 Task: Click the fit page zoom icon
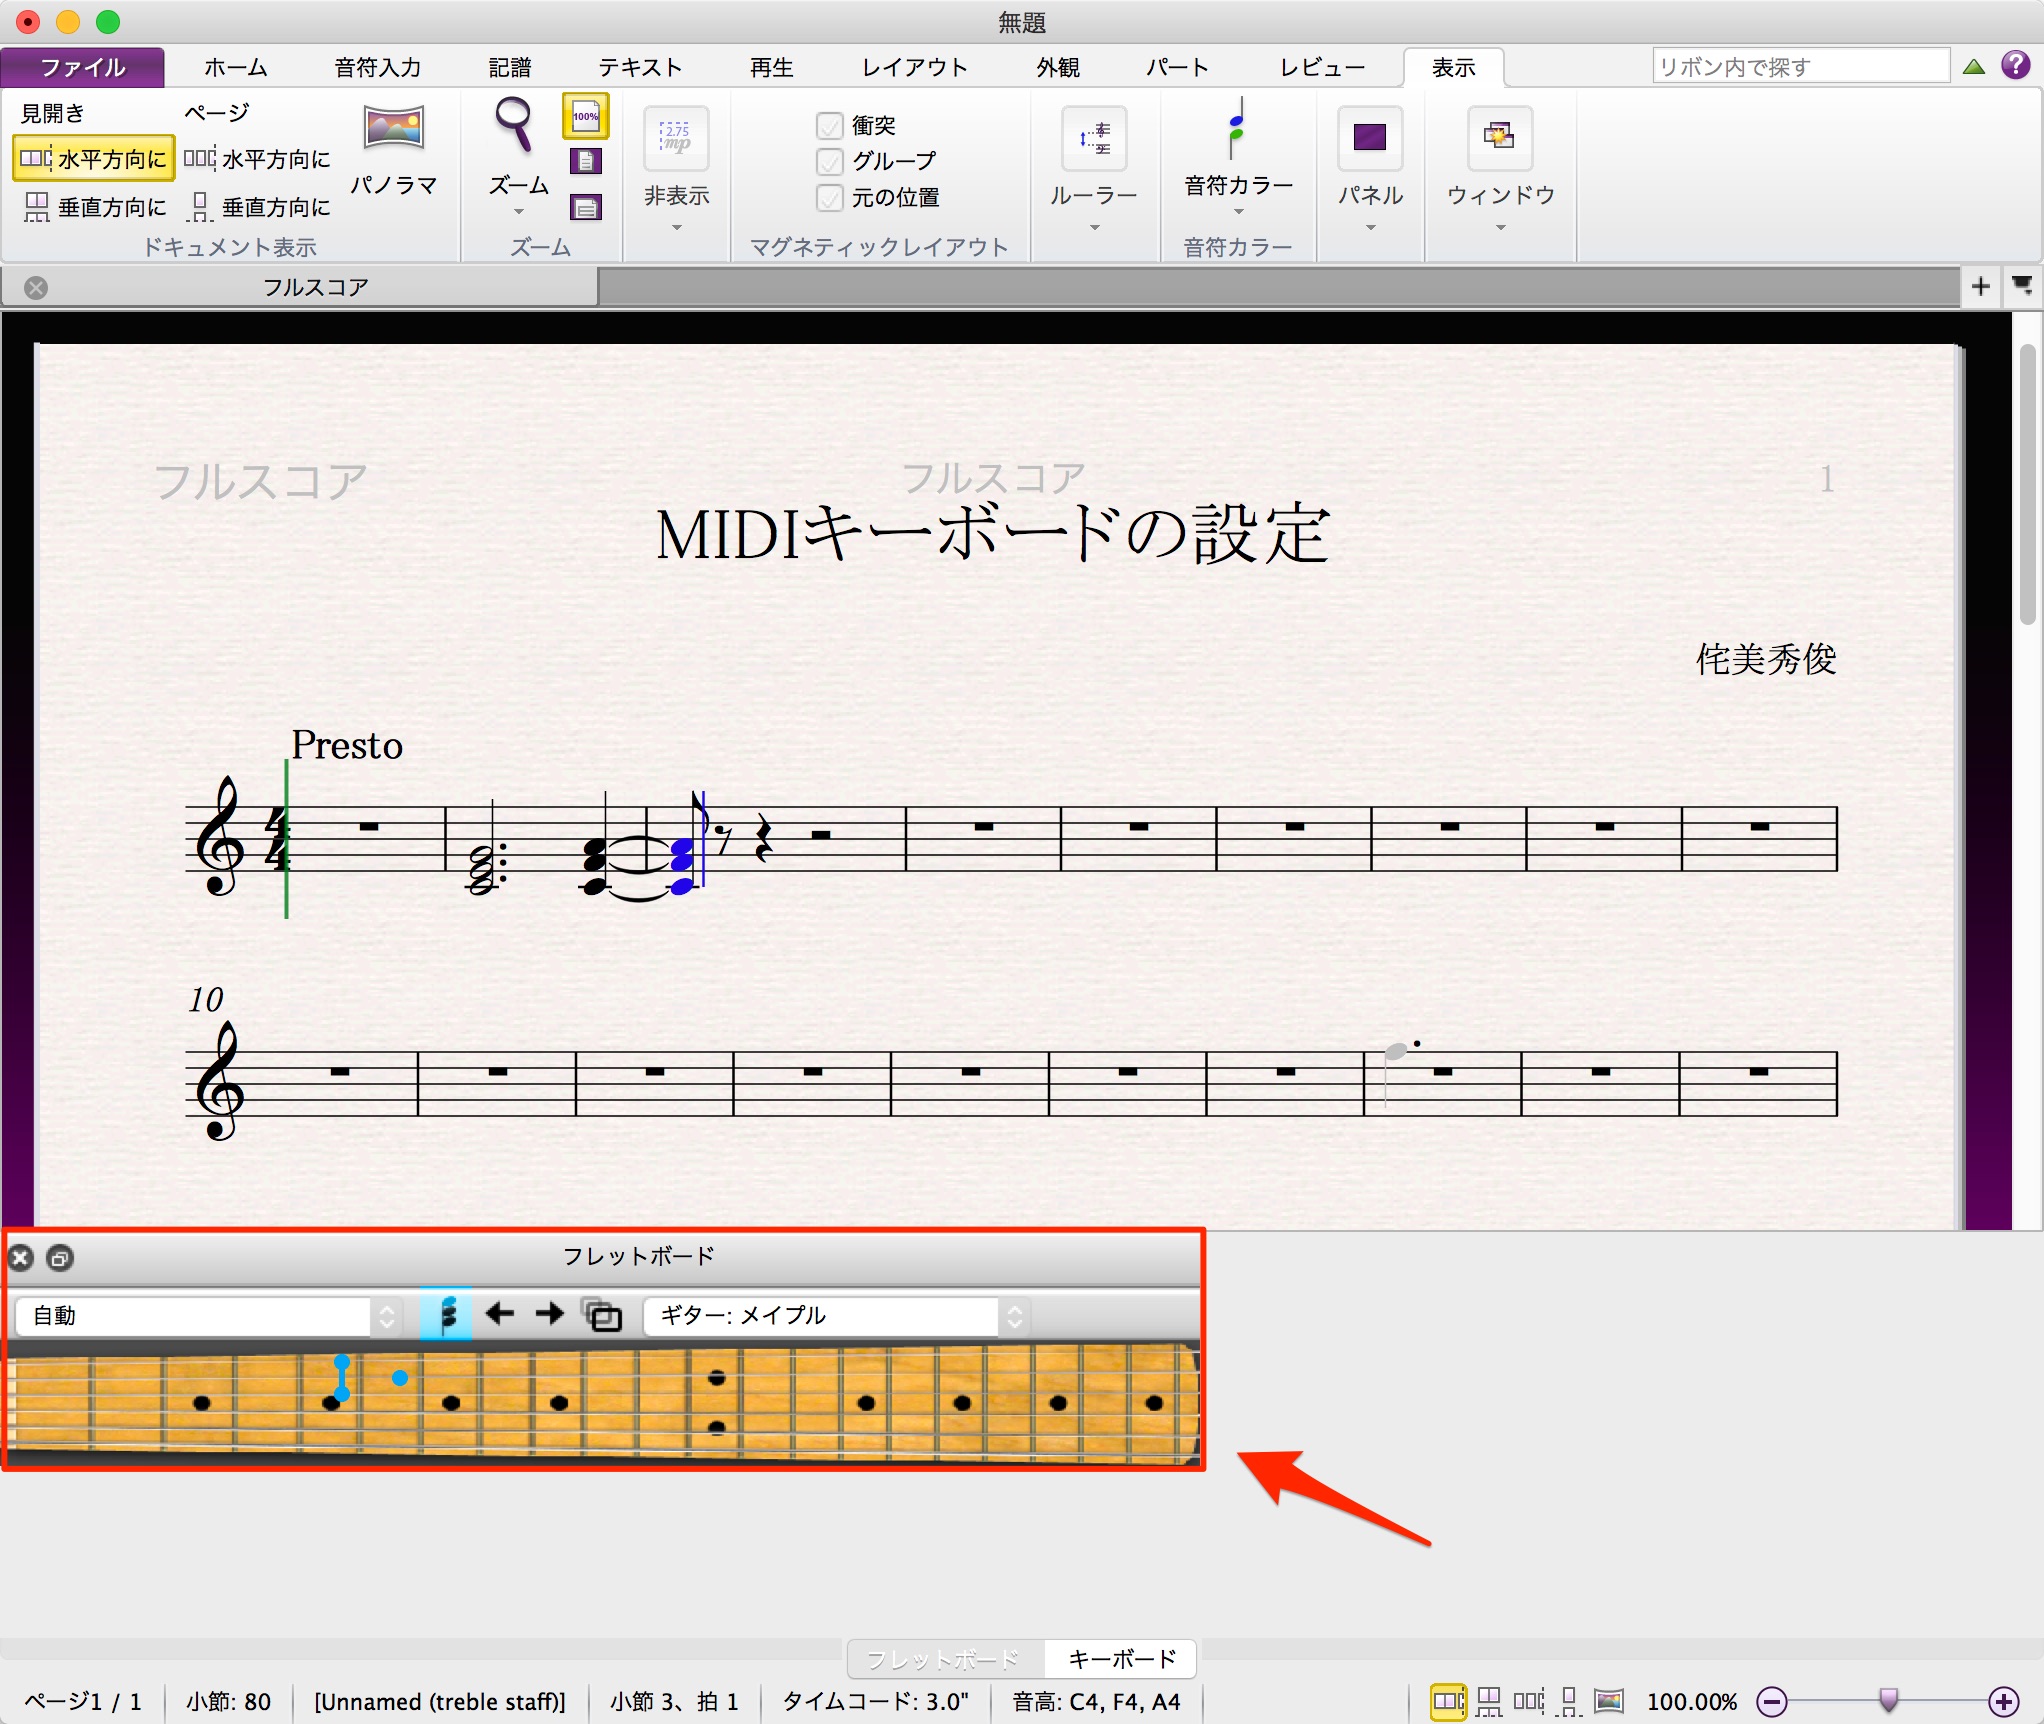(586, 161)
